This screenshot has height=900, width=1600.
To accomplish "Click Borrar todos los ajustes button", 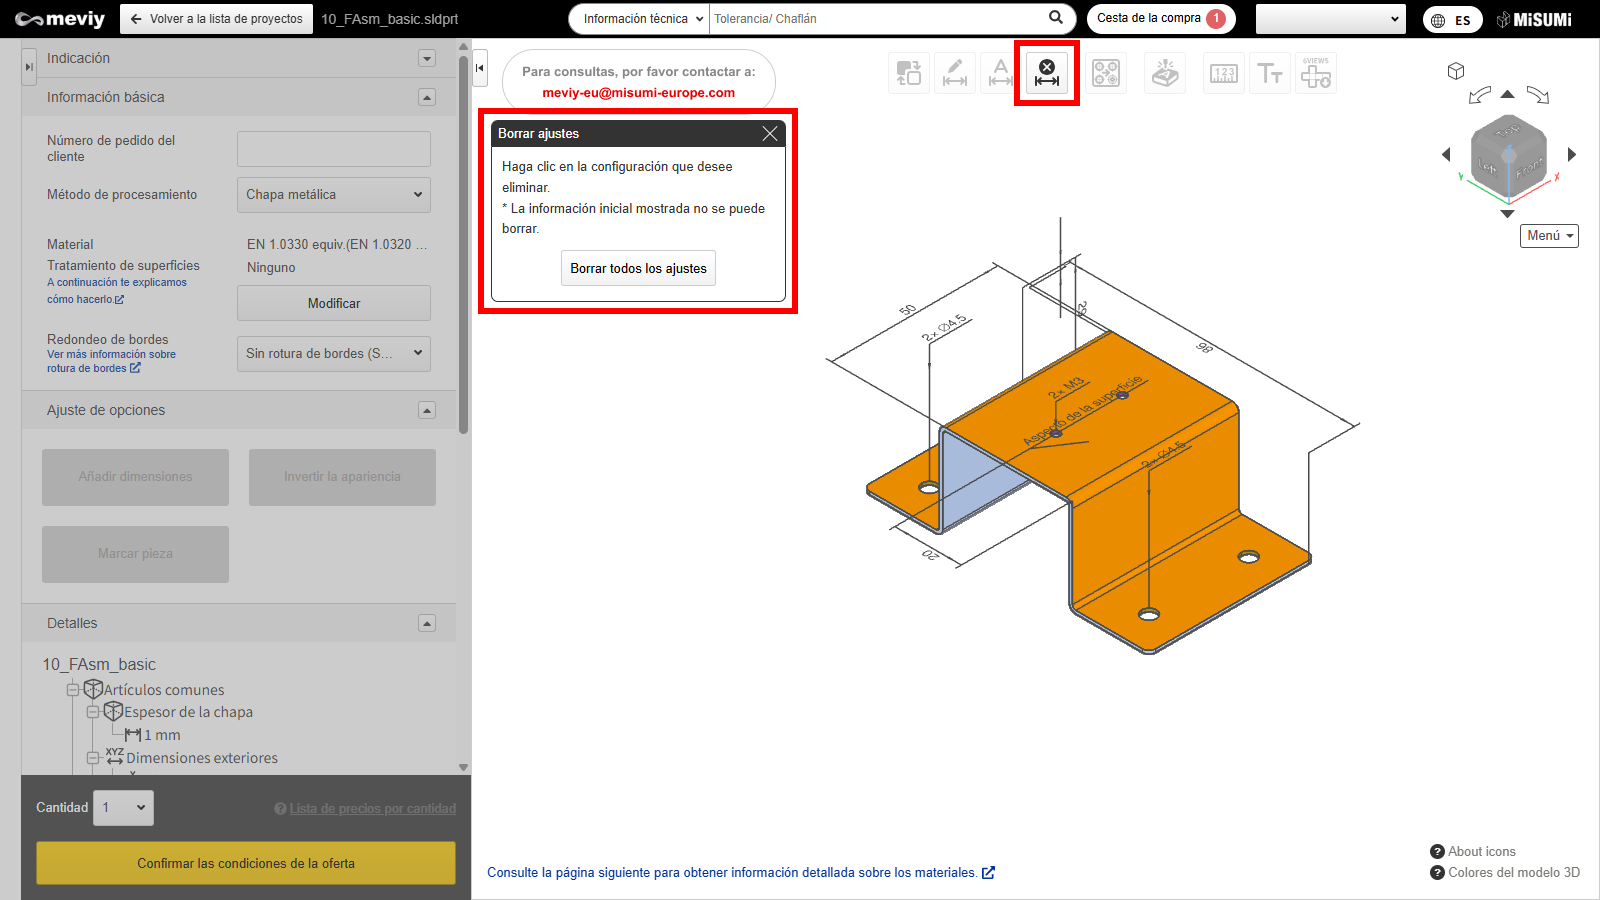I will point(638,268).
